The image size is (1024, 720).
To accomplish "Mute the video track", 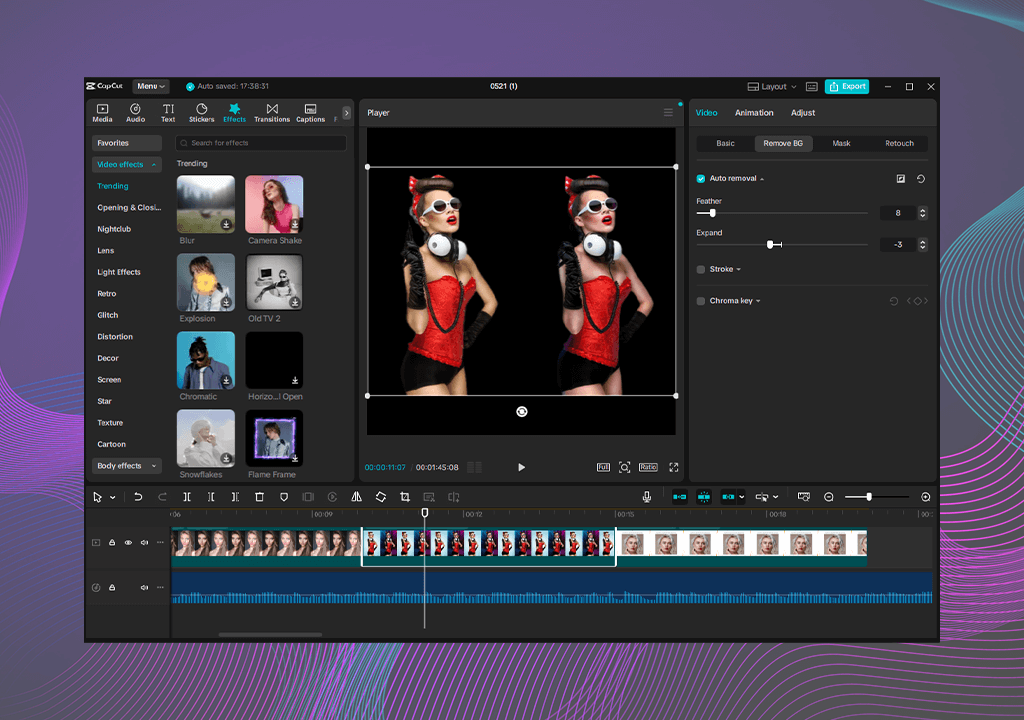I will [144, 543].
